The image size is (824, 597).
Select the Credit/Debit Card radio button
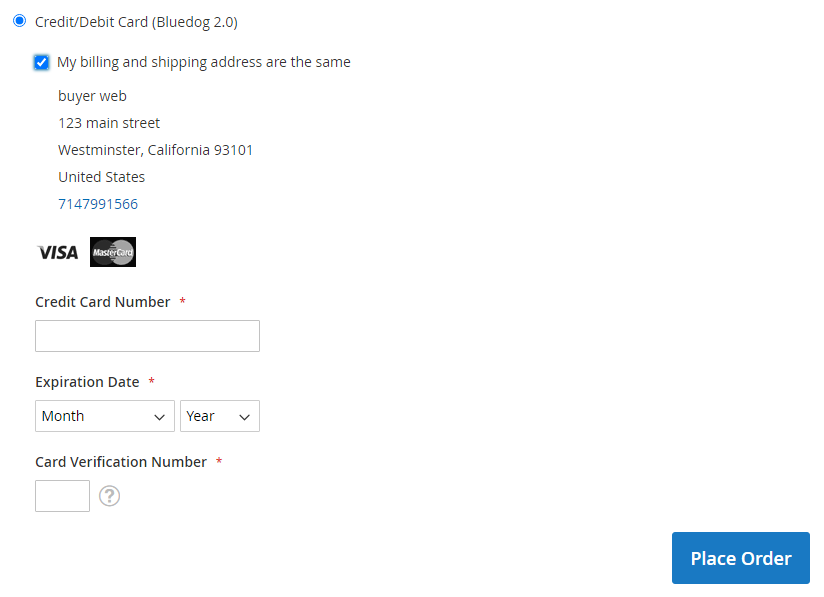pyautogui.click(x=19, y=21)
